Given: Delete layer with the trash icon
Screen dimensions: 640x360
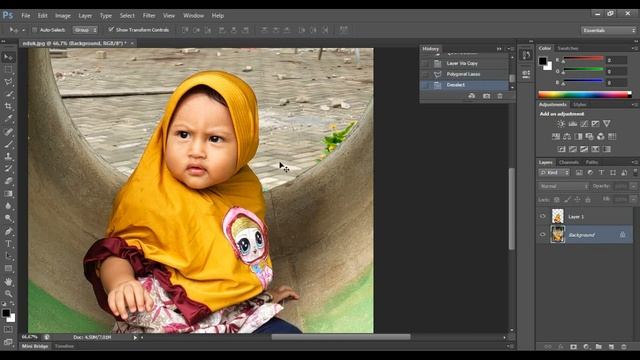Looking at the screenshot, I should coord(624,347).
